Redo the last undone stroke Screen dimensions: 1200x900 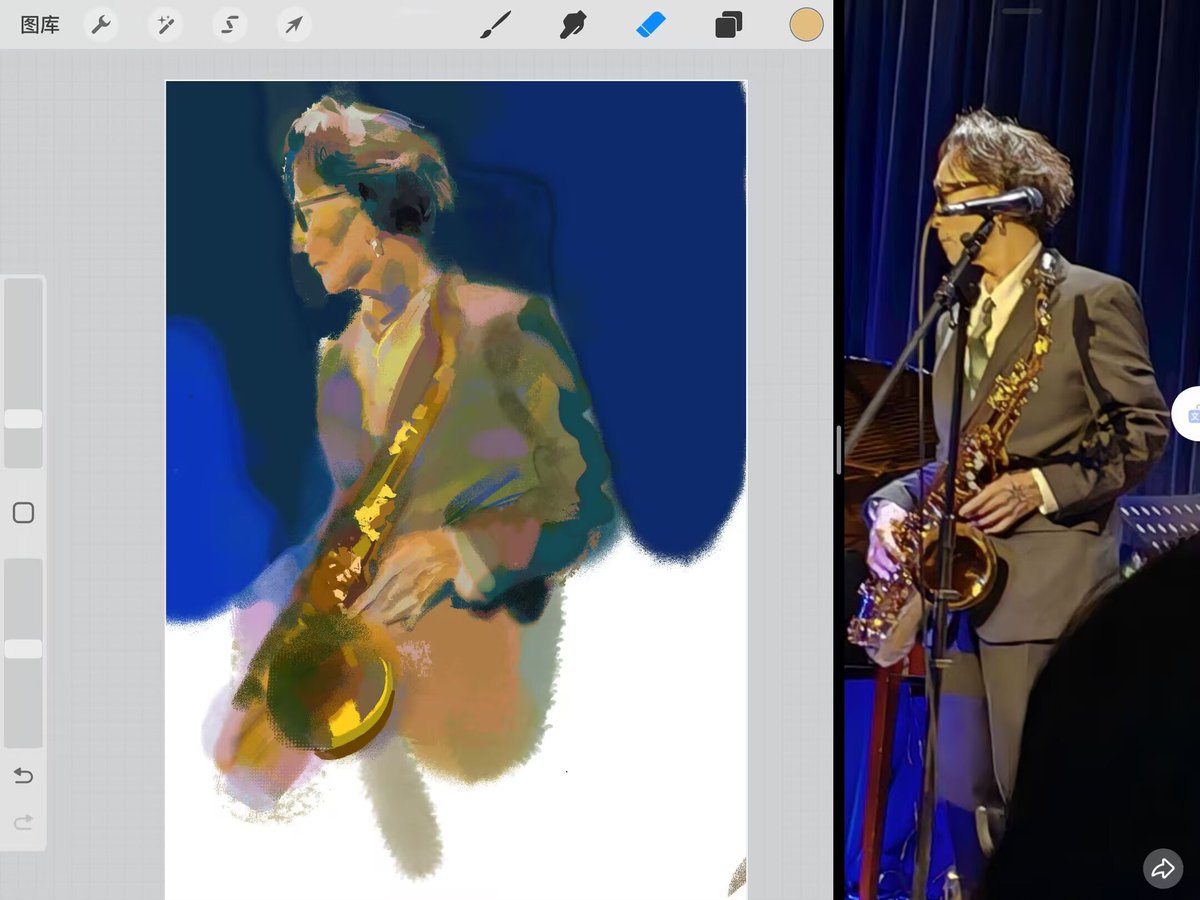click(23, 822)
